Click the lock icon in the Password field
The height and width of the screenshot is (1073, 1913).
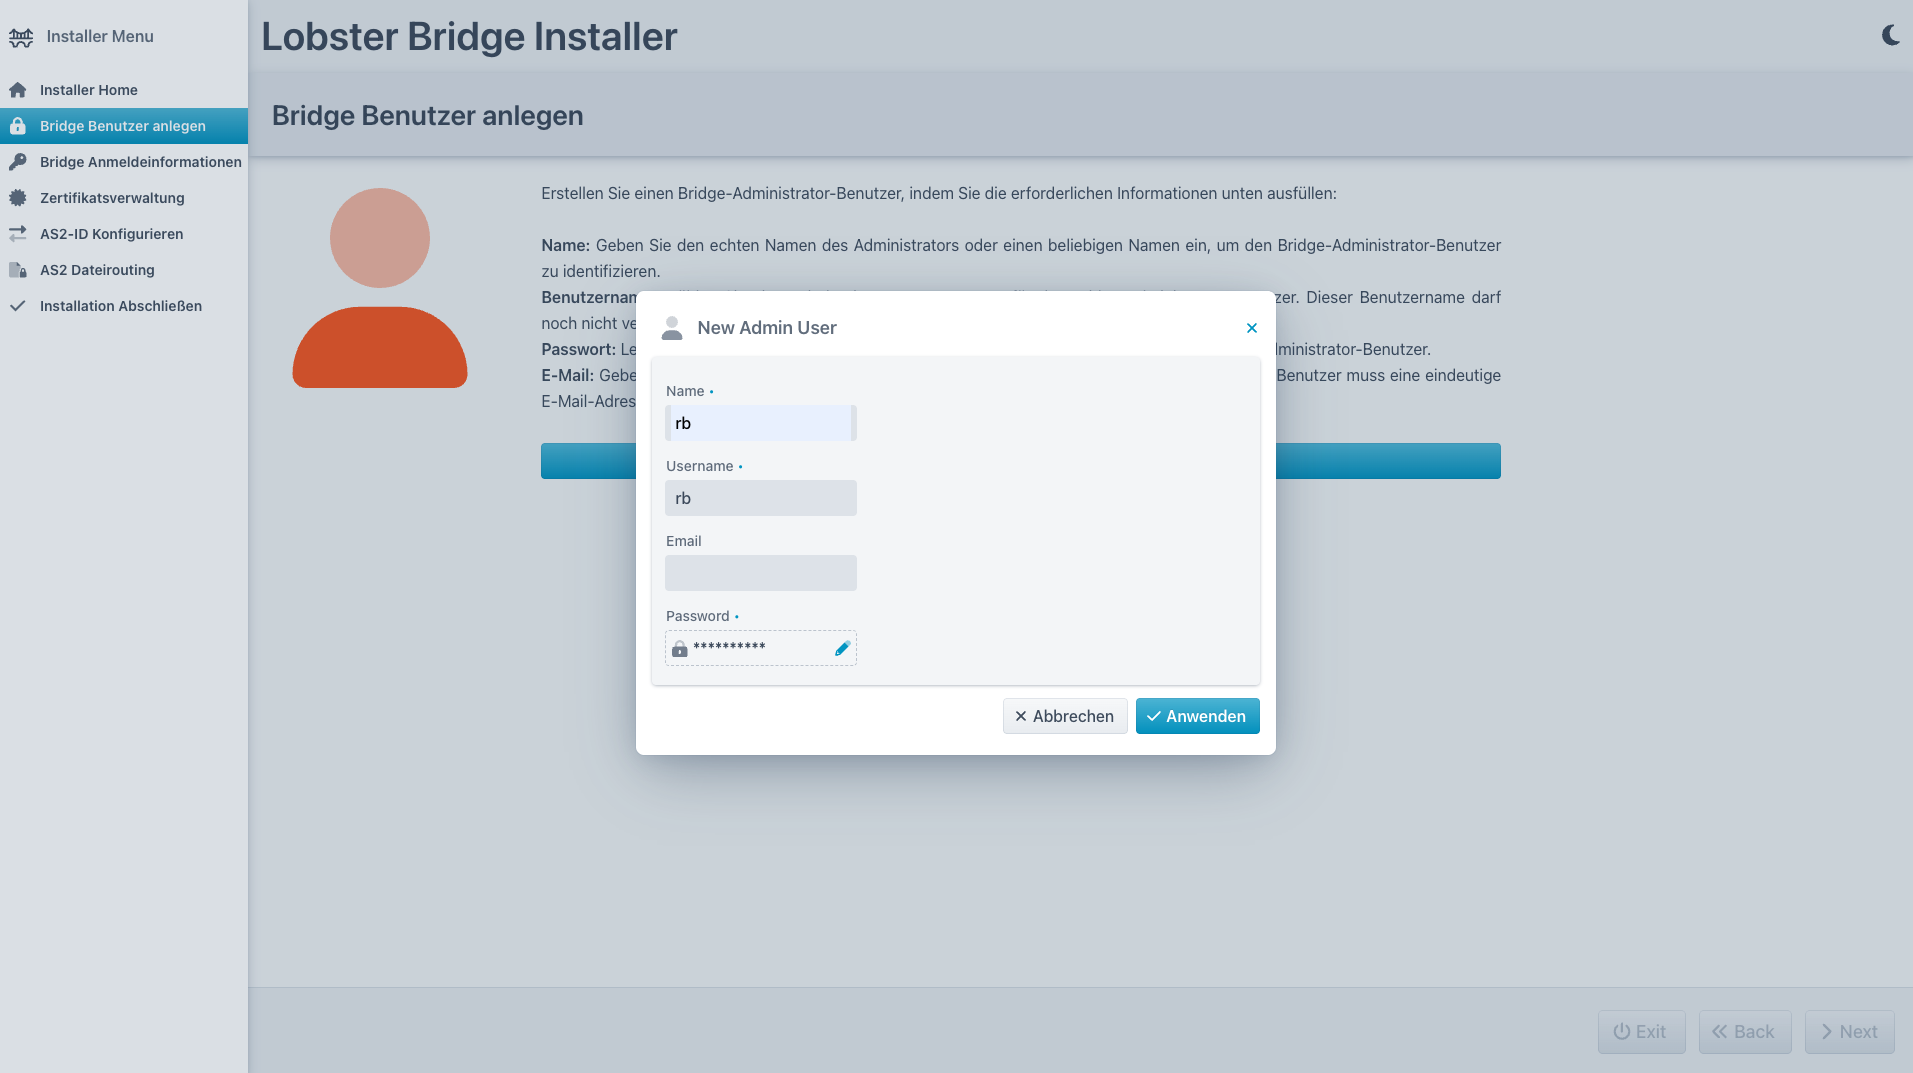coord(680,649)
